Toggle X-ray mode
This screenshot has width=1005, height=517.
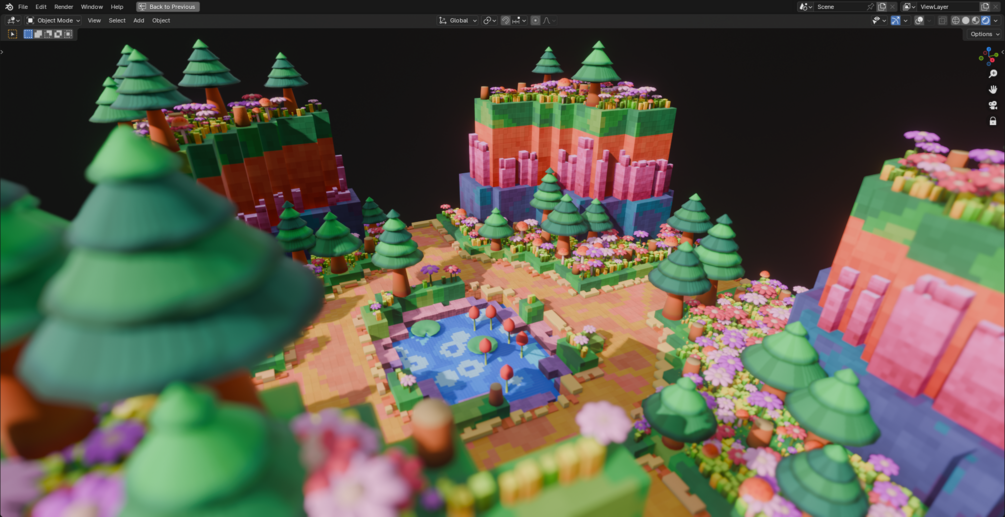(942, 21)
